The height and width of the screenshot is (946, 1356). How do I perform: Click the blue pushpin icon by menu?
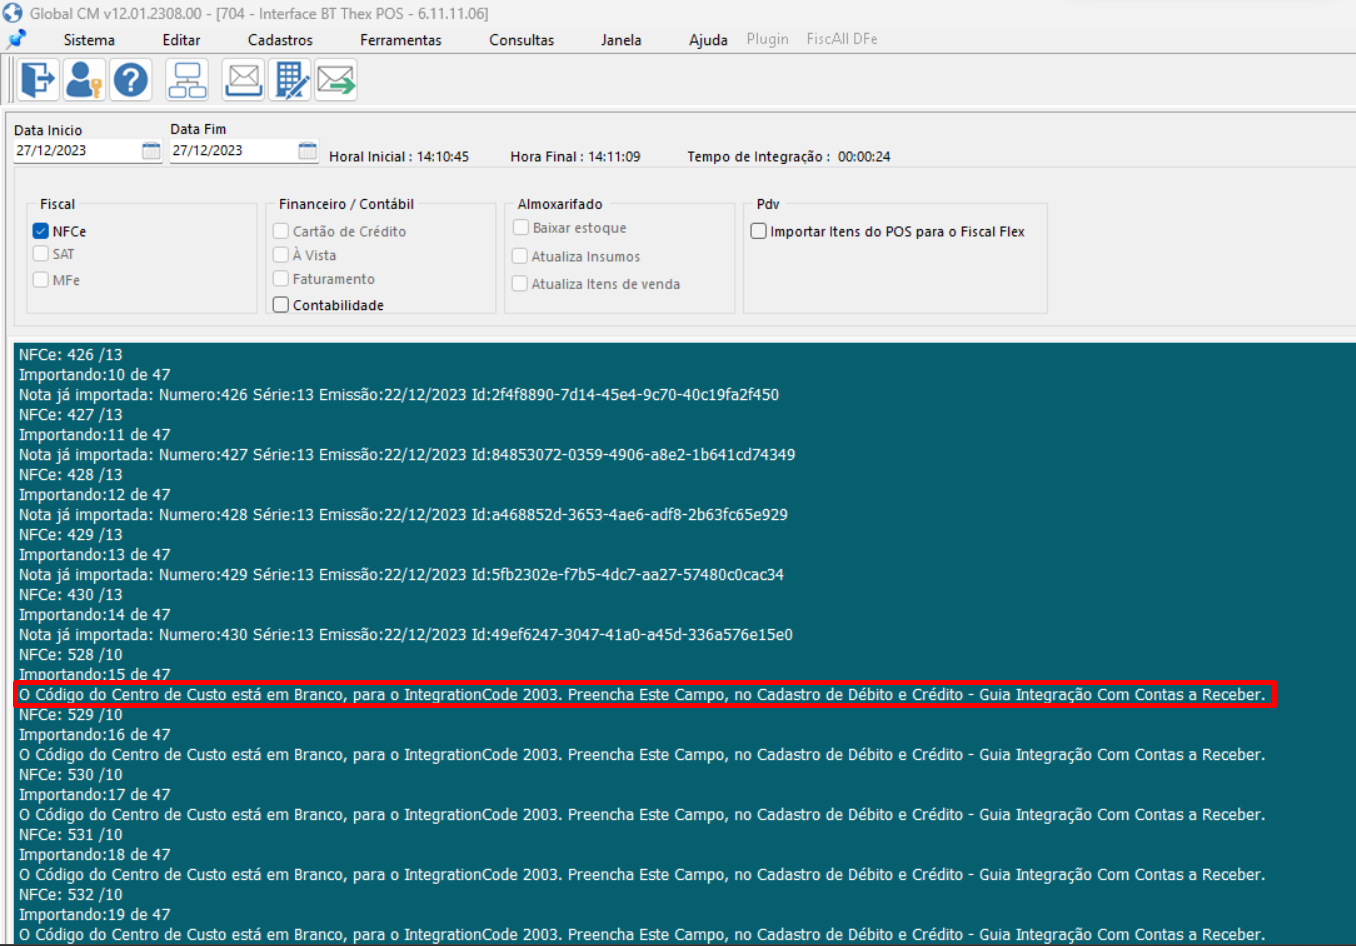click(x=17, y=39)
